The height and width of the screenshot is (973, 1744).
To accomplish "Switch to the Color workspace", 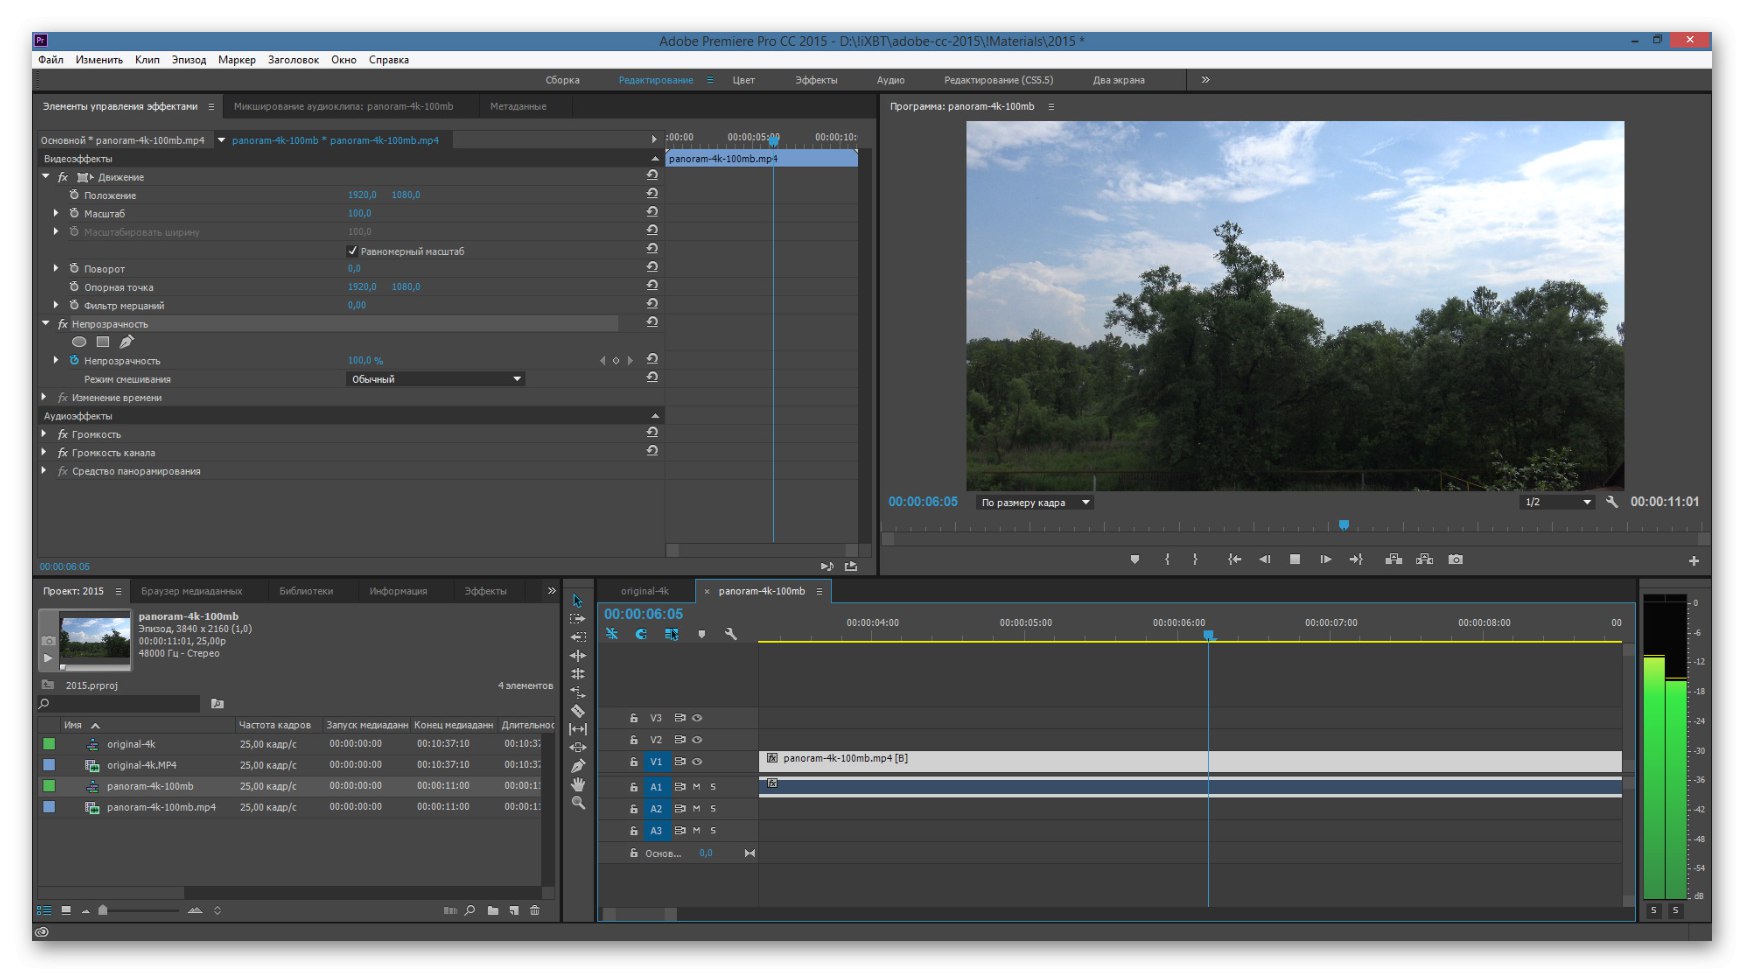I will click(744, 80).
